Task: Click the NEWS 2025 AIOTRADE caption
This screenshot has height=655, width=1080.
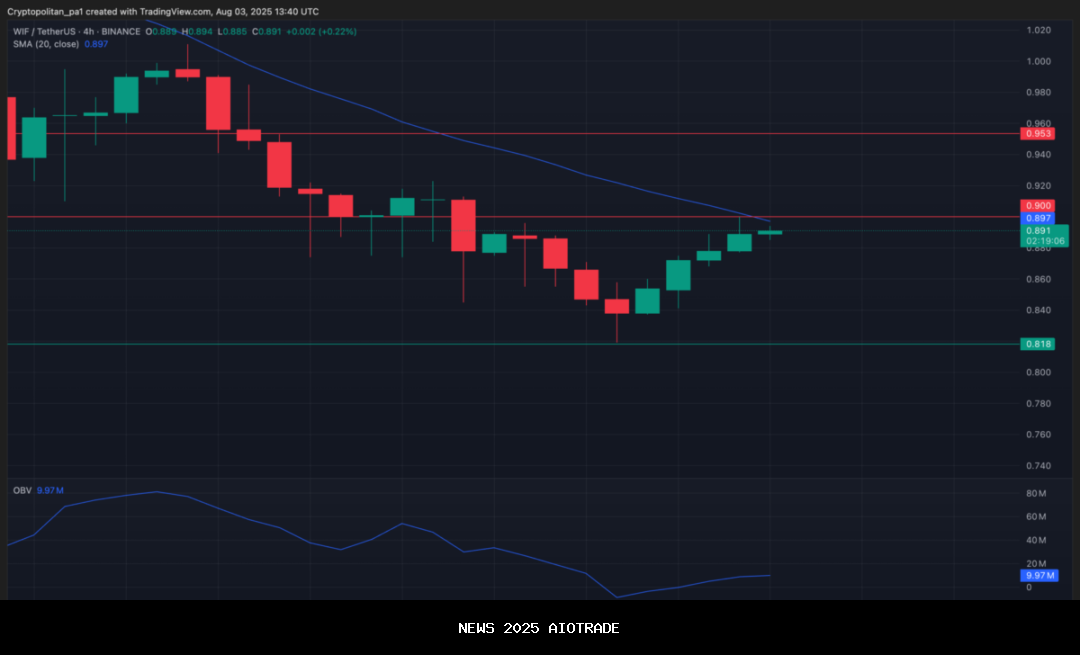Action: tap(539, 628)
